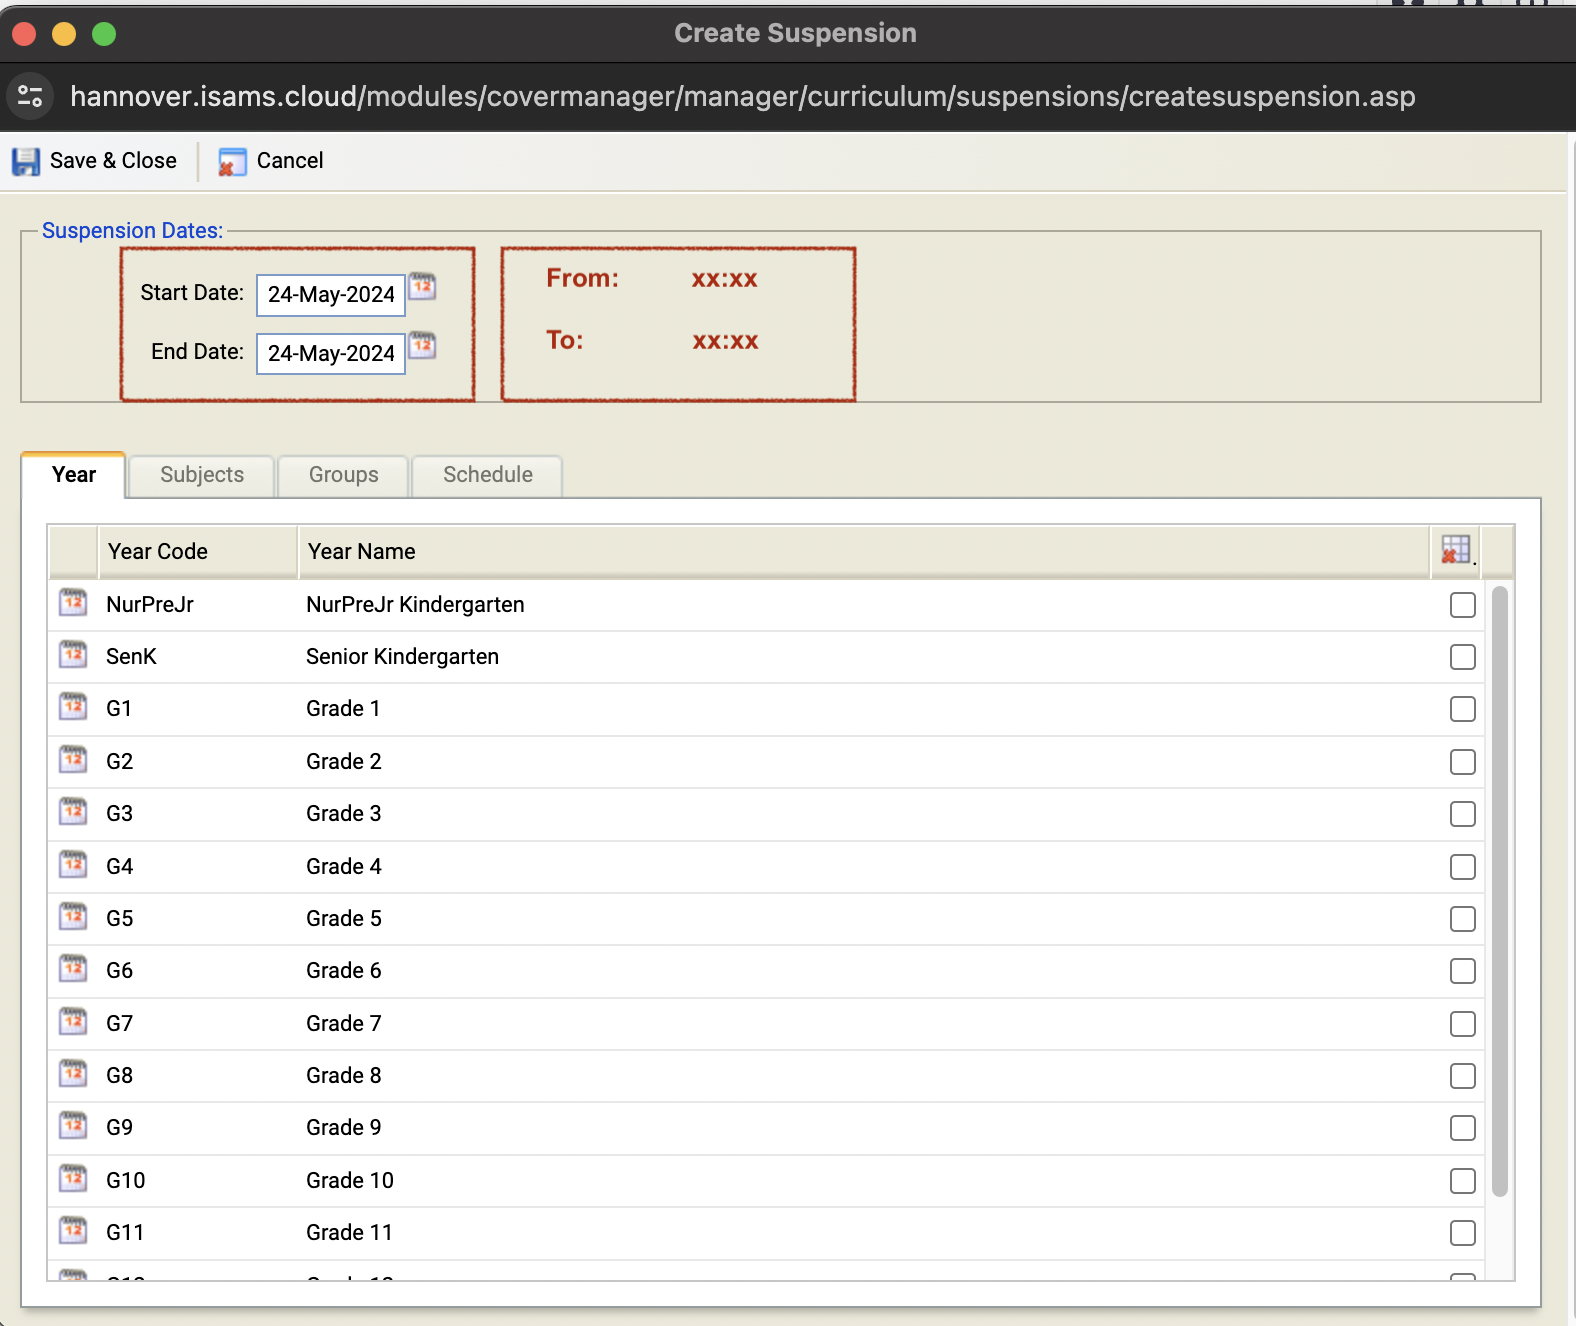1576x1326 pixels.
Task: Open the Start Date calendar picker
Action: coord(423,287)
